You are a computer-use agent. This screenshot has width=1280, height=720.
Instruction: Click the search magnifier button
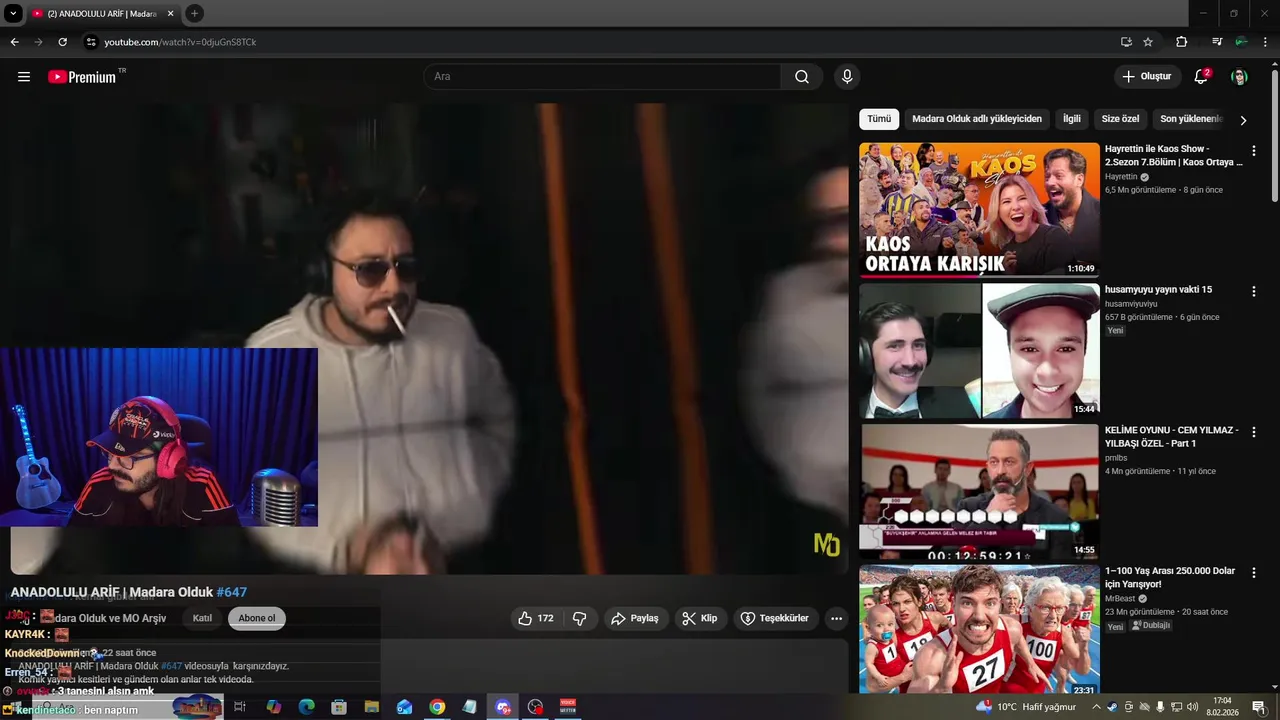pyautogui.click(x=802, y=77)
